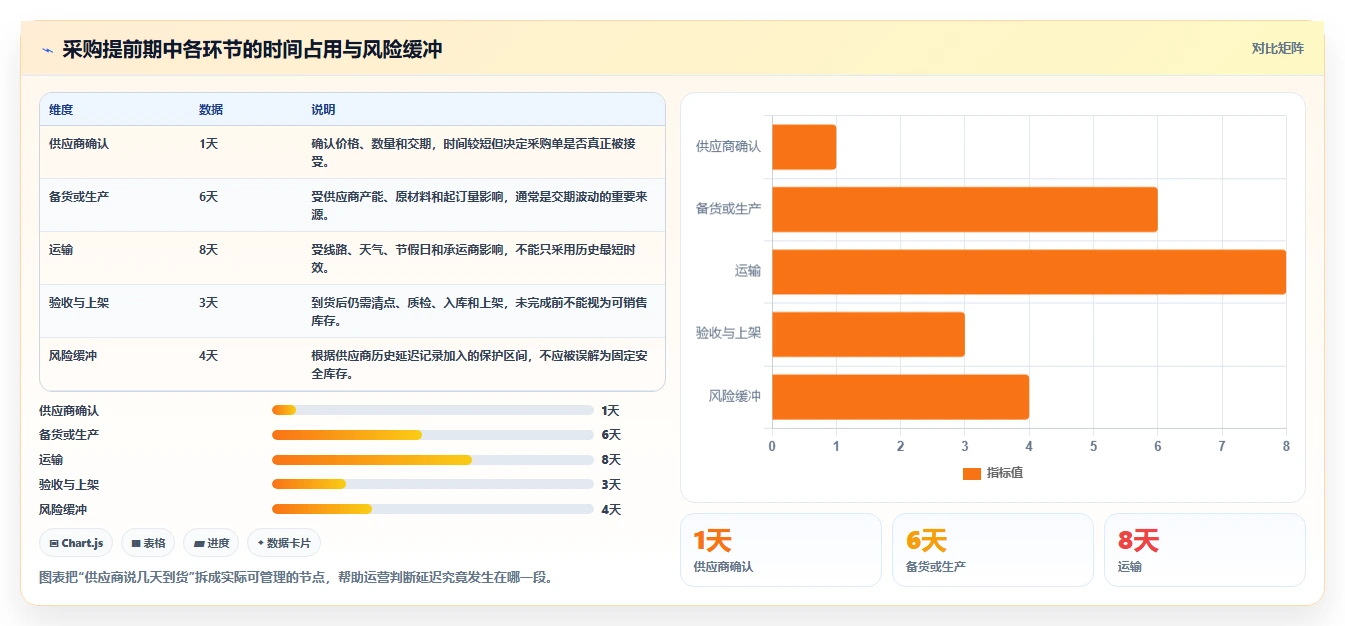The width and height of the screenshot is (1345, 626).
Task: Click the 备货或生产 bar in chart
Action: [965, 209]
